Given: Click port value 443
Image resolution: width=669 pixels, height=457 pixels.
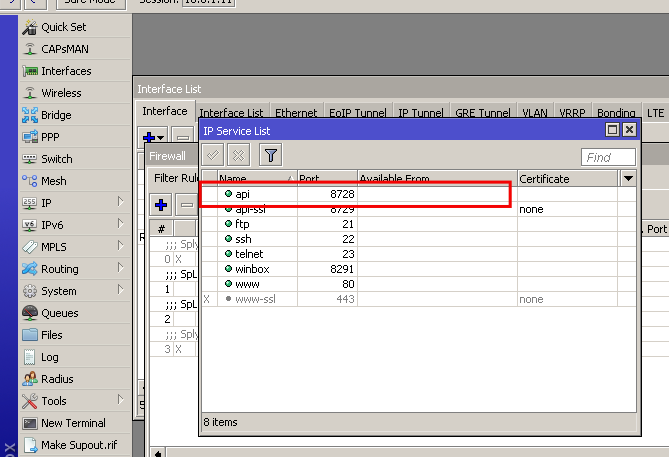Looking at the screenshot, I should 345,299.
